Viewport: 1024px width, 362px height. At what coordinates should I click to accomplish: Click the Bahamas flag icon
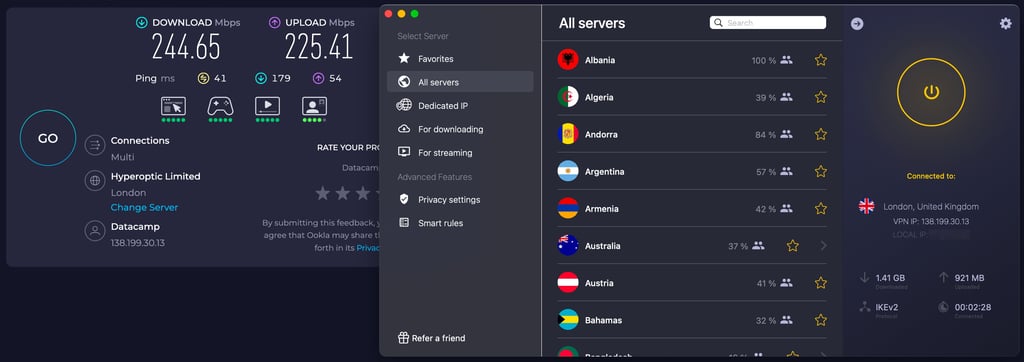coord(568,320)
